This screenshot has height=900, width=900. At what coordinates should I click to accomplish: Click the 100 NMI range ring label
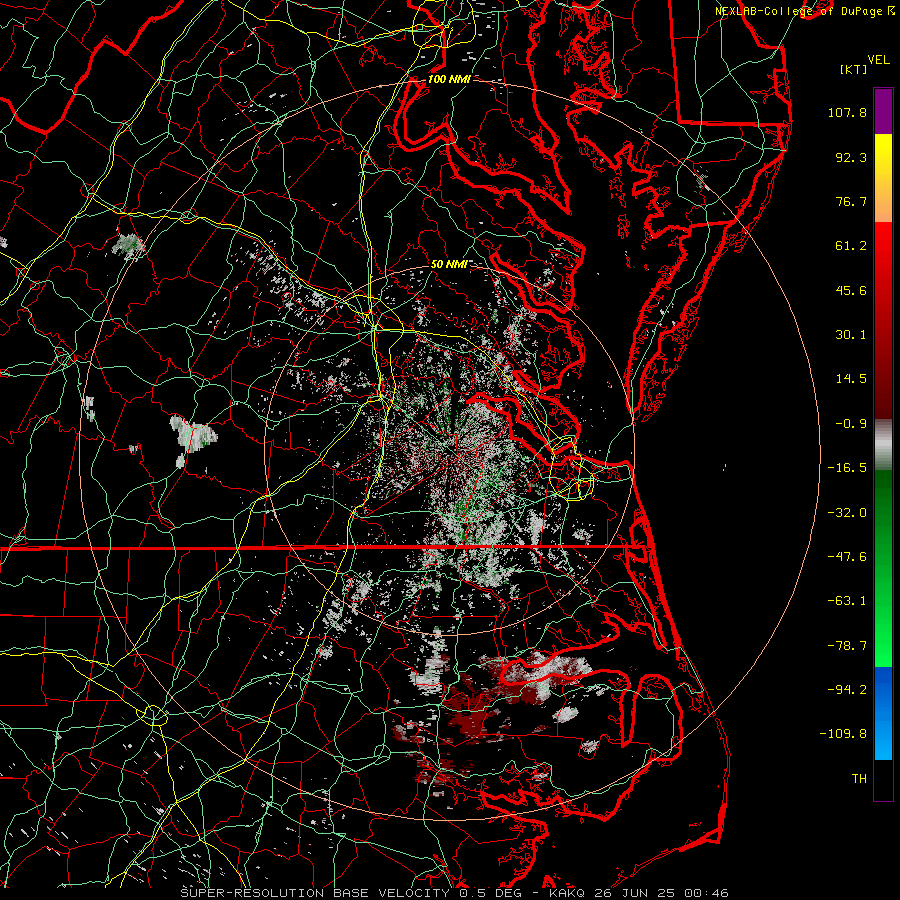(x=449, y=79)
